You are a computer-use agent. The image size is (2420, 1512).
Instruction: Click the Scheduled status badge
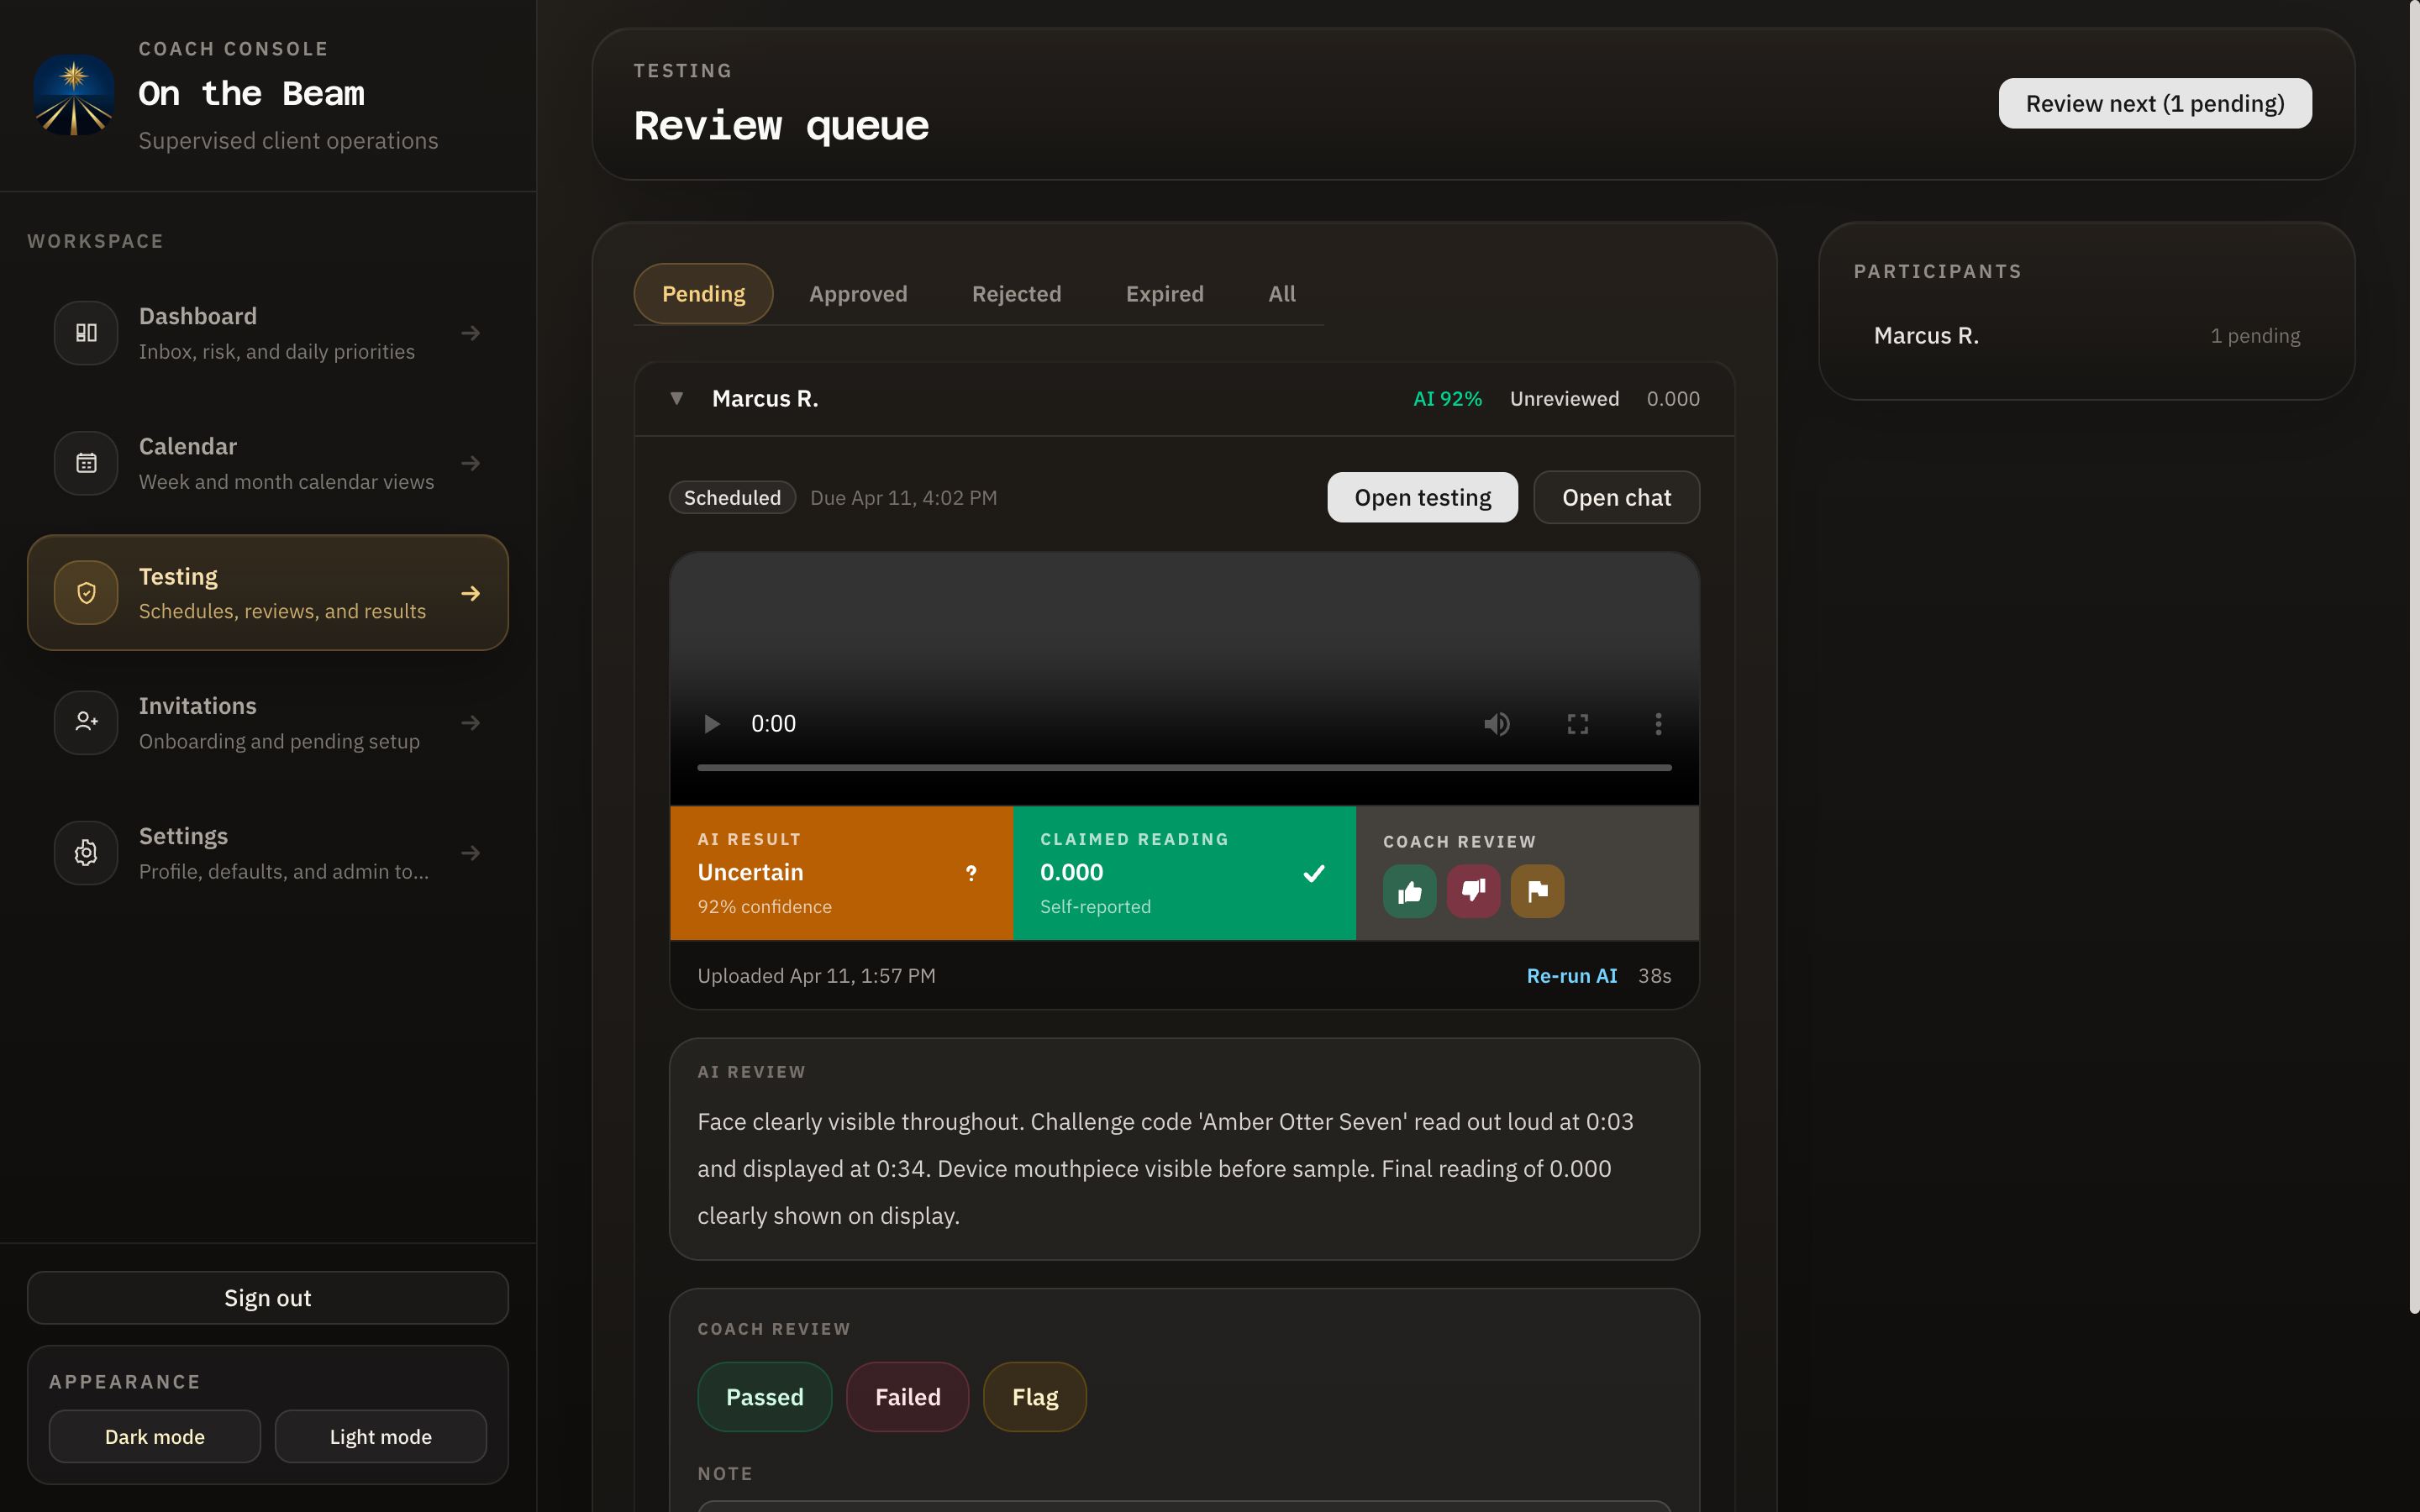coord(732,497)
